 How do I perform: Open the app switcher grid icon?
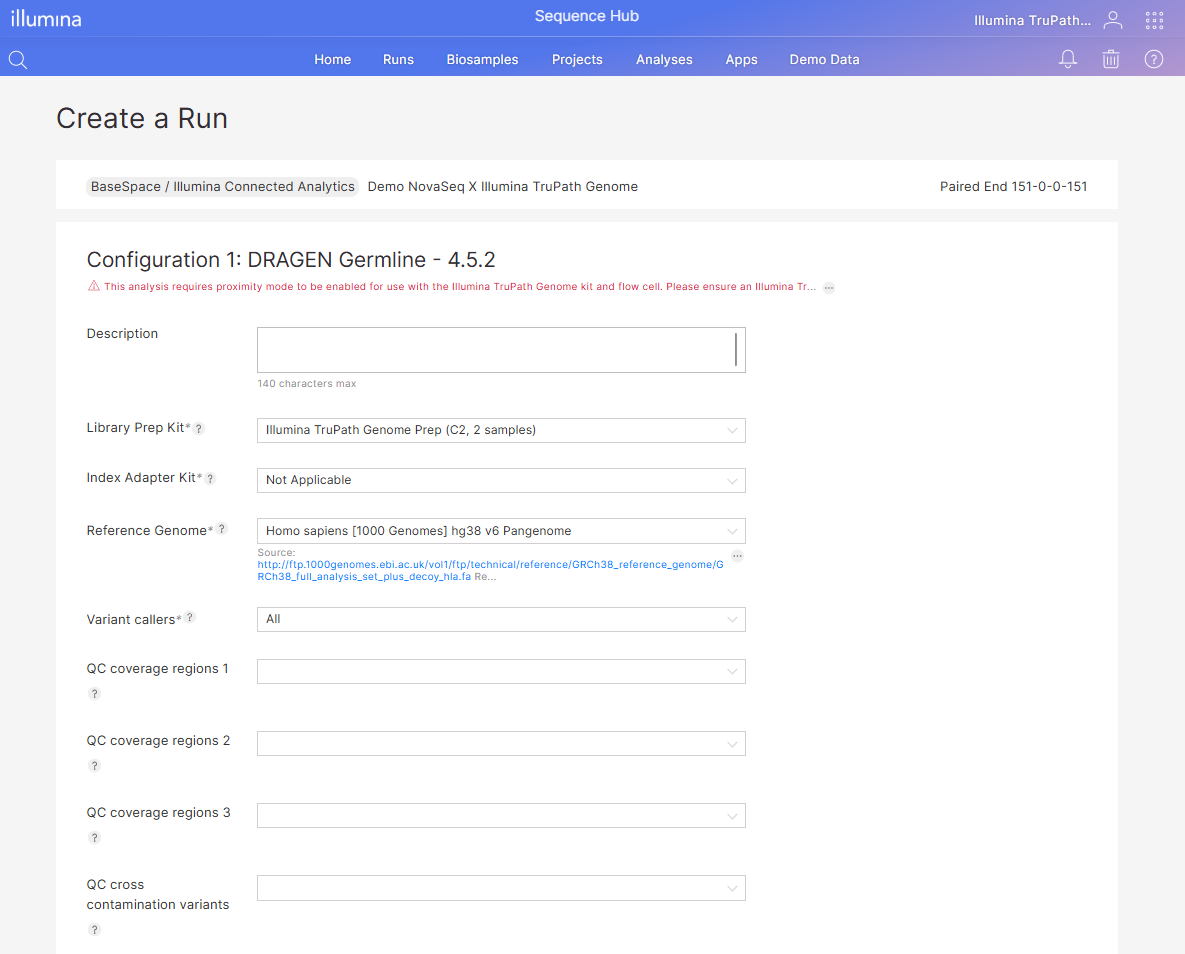coord(1154,20)
